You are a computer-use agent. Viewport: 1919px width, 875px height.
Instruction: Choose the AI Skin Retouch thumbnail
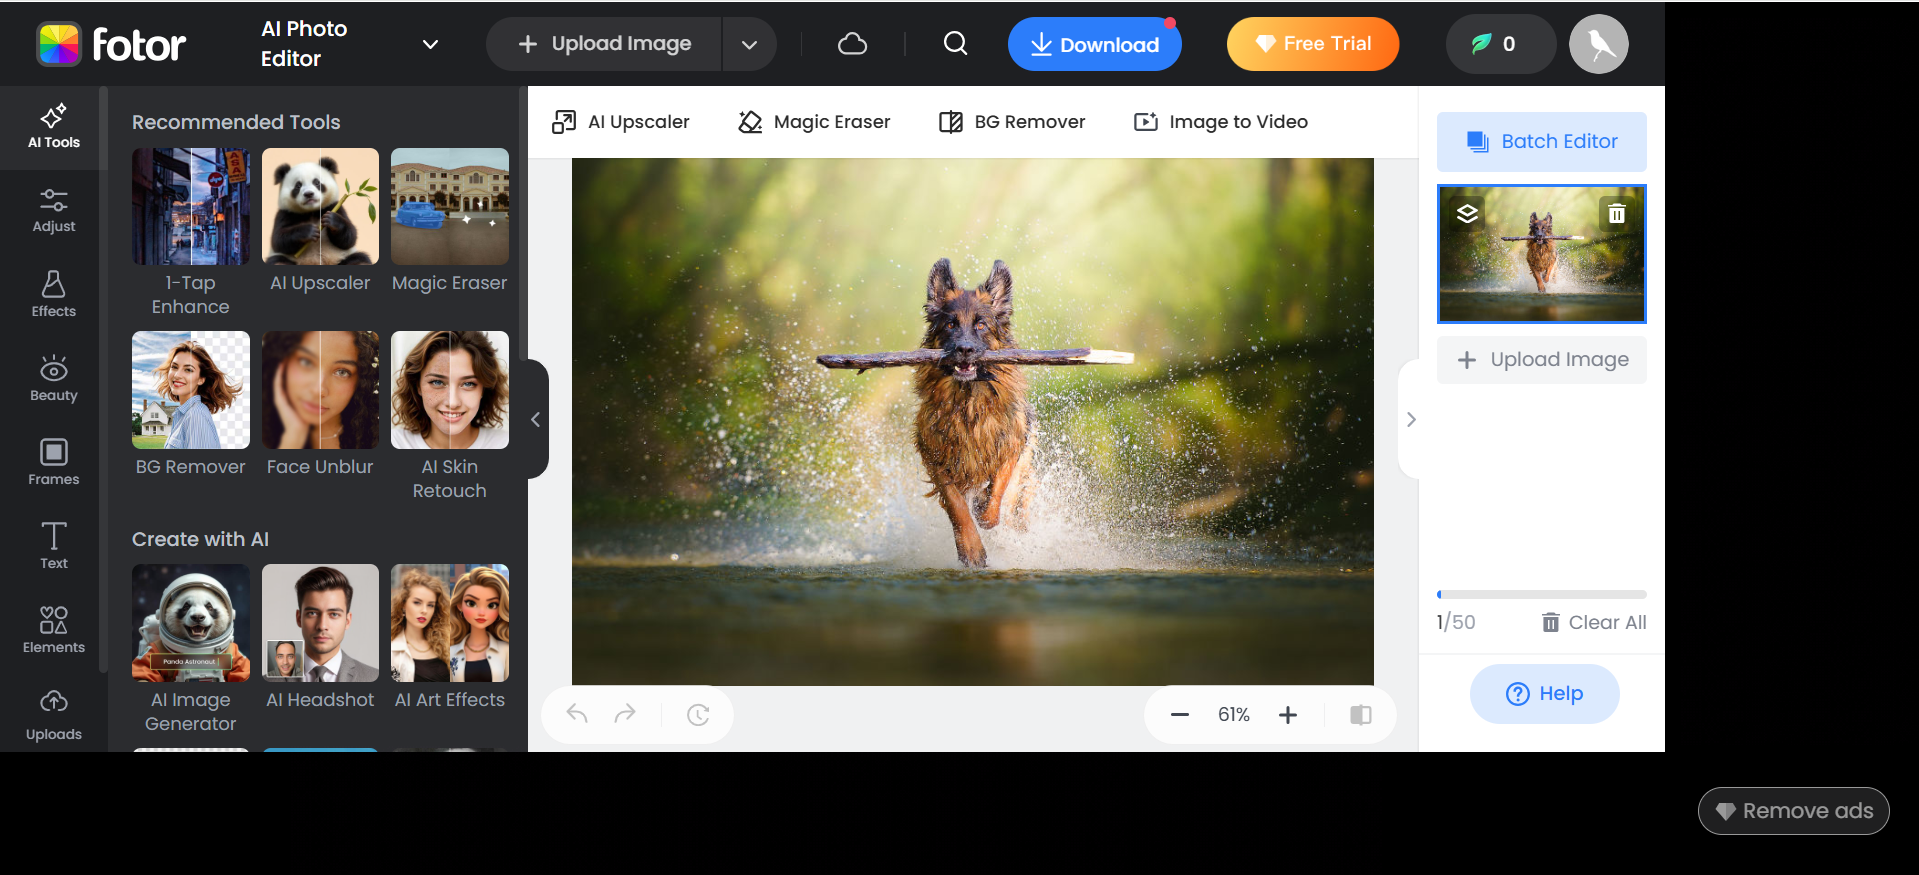pos(450,390)
